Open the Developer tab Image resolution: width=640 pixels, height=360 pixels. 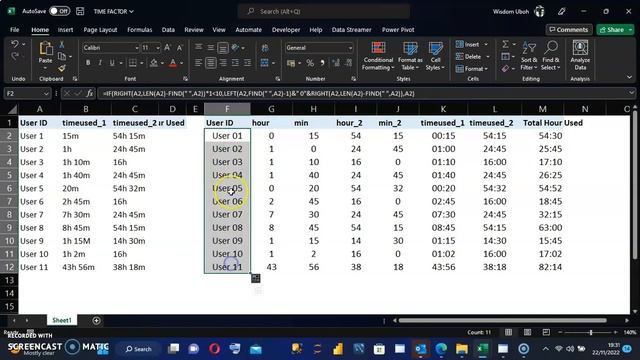tap(286, 30)
